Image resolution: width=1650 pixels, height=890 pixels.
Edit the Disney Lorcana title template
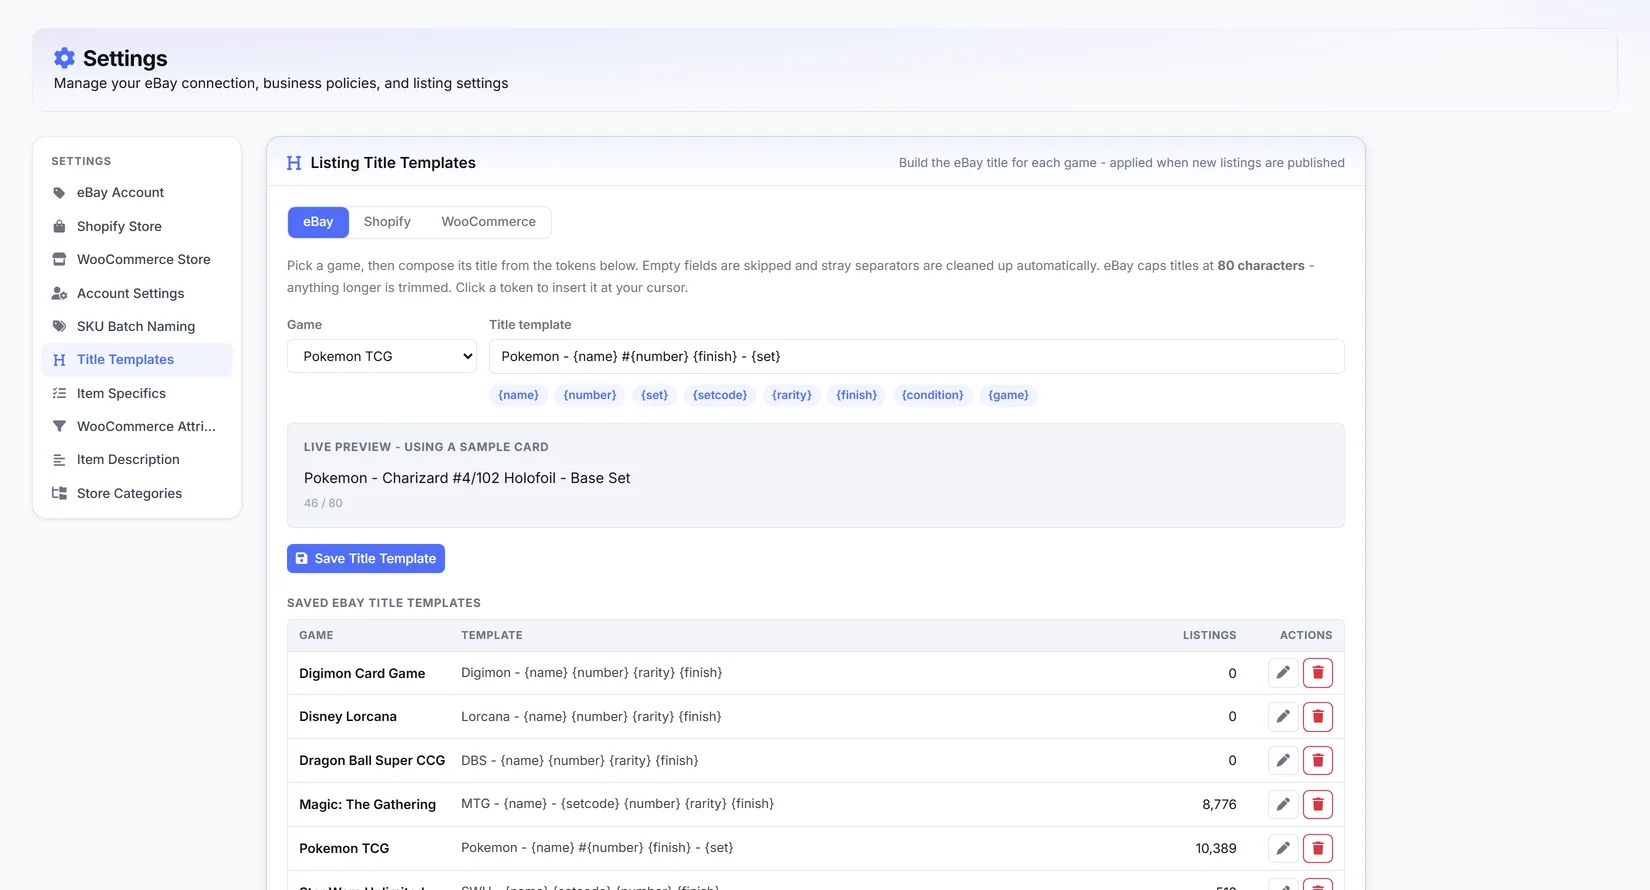1283,717
